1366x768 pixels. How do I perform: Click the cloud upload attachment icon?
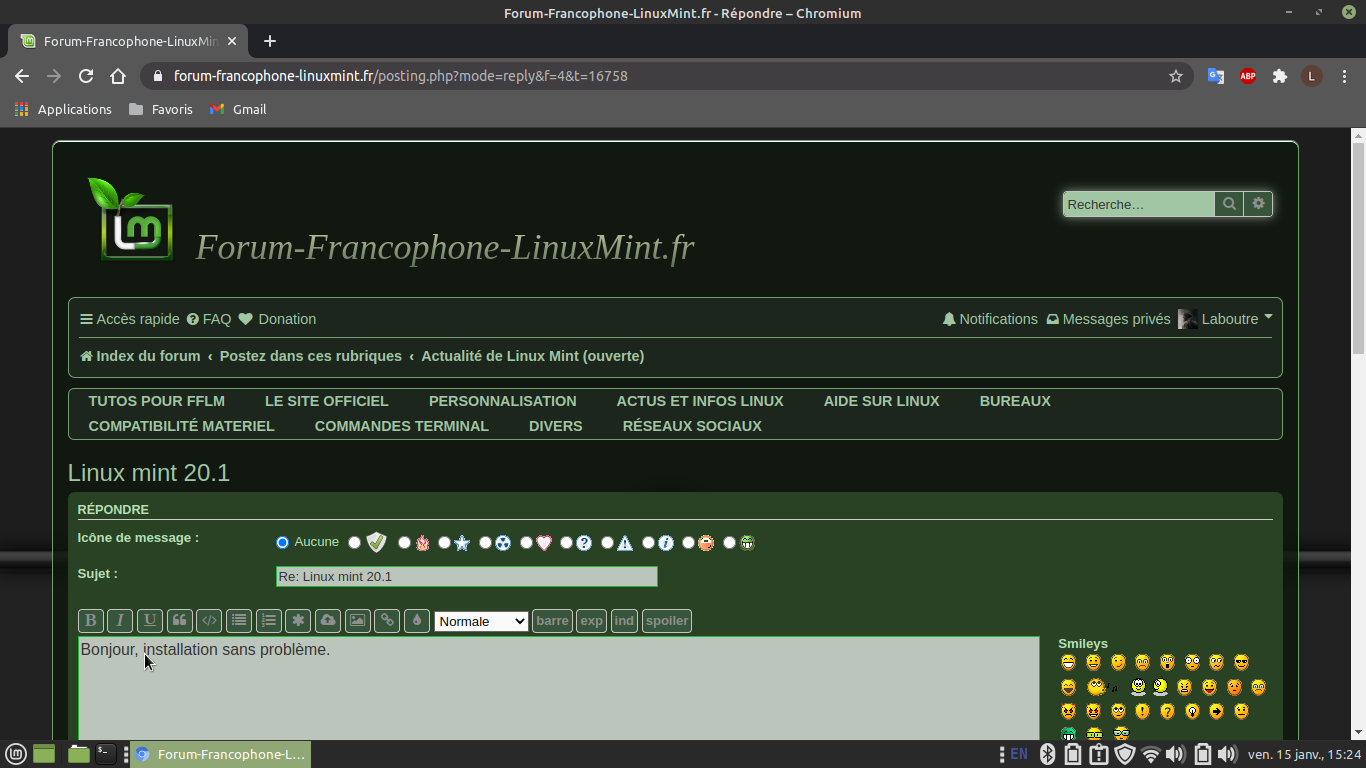328,621
